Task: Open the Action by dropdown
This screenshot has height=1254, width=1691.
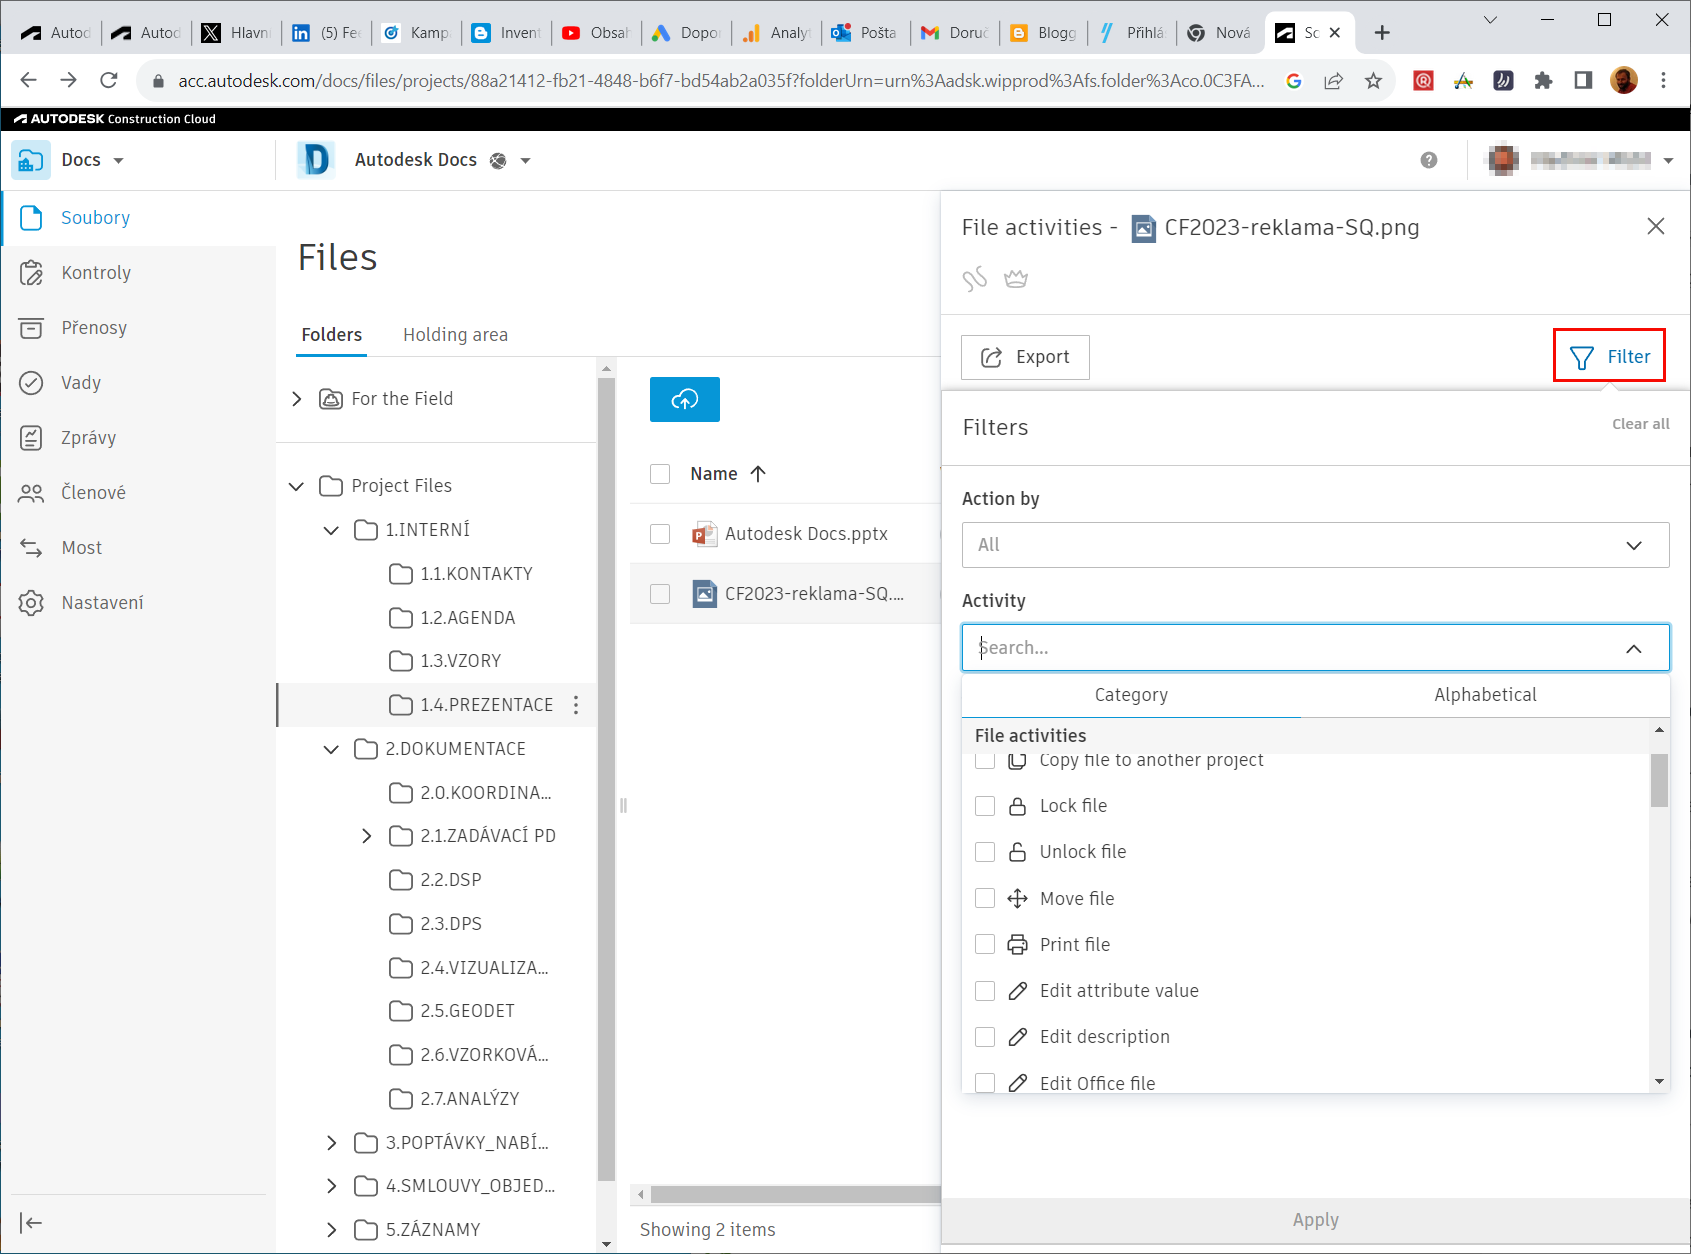Action: pyautogui.click(x=1315, y=545)
